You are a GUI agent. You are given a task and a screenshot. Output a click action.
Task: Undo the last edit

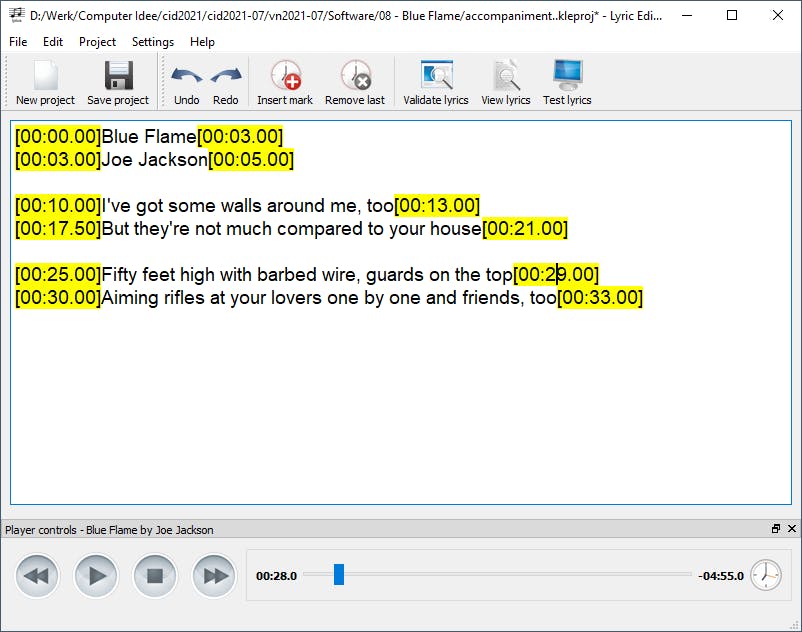point(186,82)
